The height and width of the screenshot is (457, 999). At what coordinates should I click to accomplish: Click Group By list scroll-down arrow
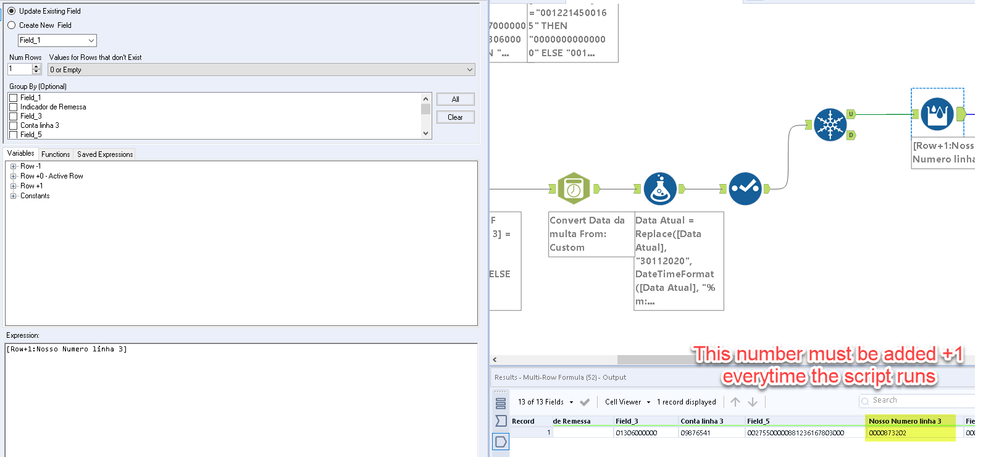[x=426, y=133]
